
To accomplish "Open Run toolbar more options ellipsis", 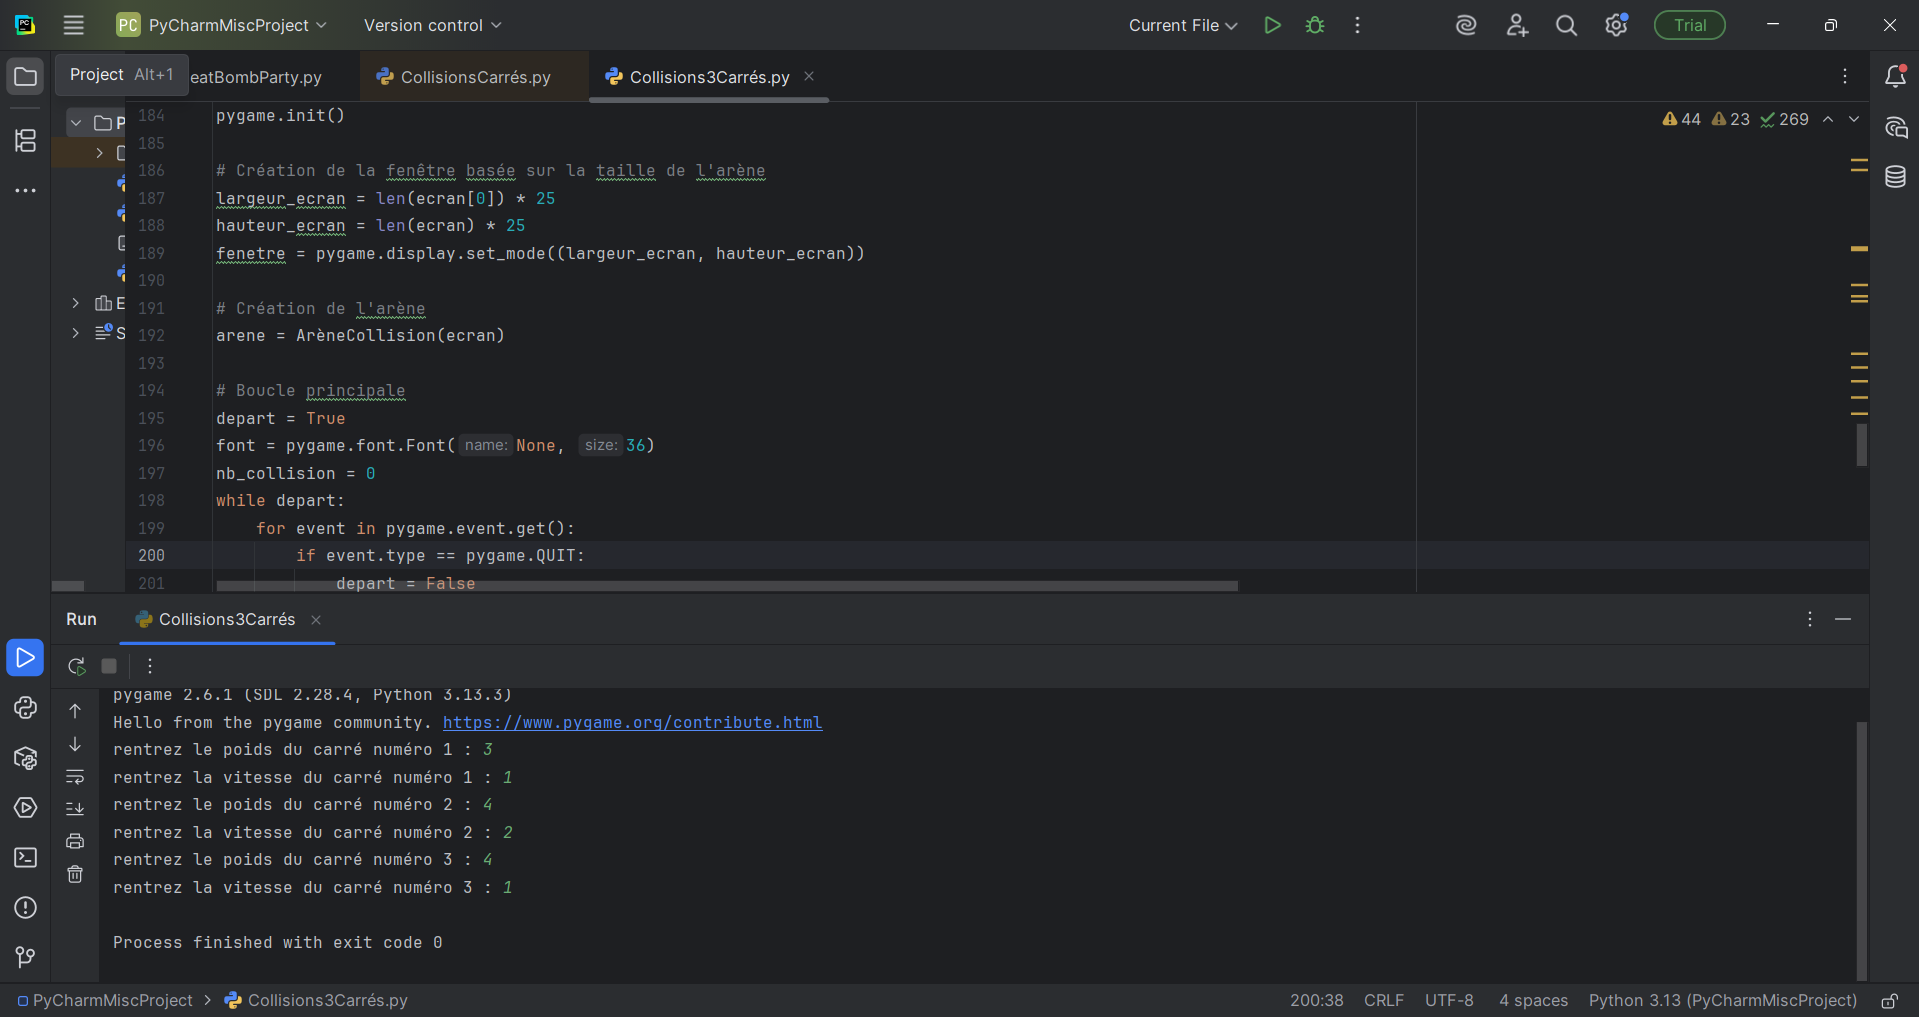I will pos(150,666).
